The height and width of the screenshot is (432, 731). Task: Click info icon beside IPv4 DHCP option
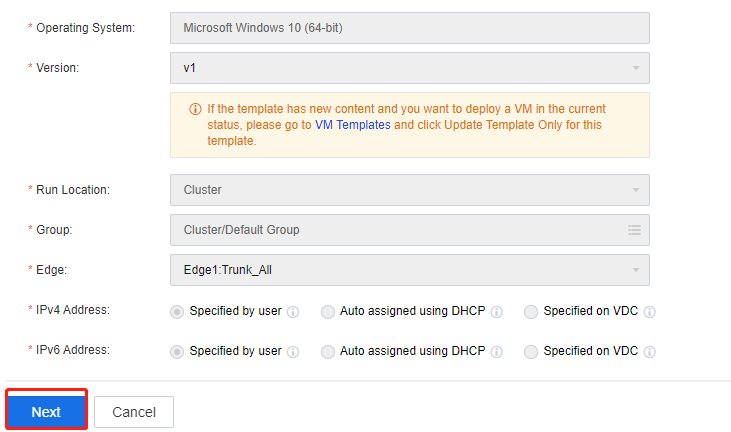click(496, 311)
